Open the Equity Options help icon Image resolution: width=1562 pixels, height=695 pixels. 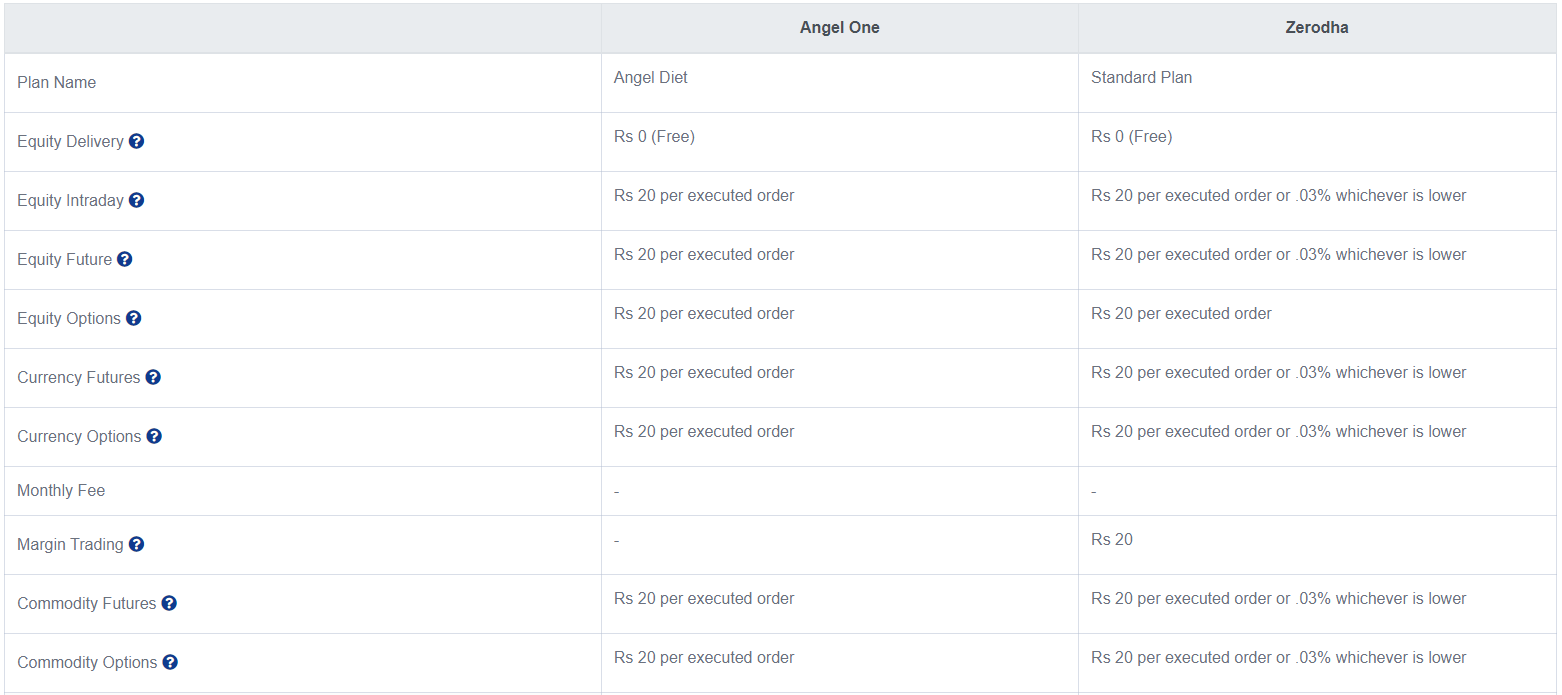coord(134,318)
